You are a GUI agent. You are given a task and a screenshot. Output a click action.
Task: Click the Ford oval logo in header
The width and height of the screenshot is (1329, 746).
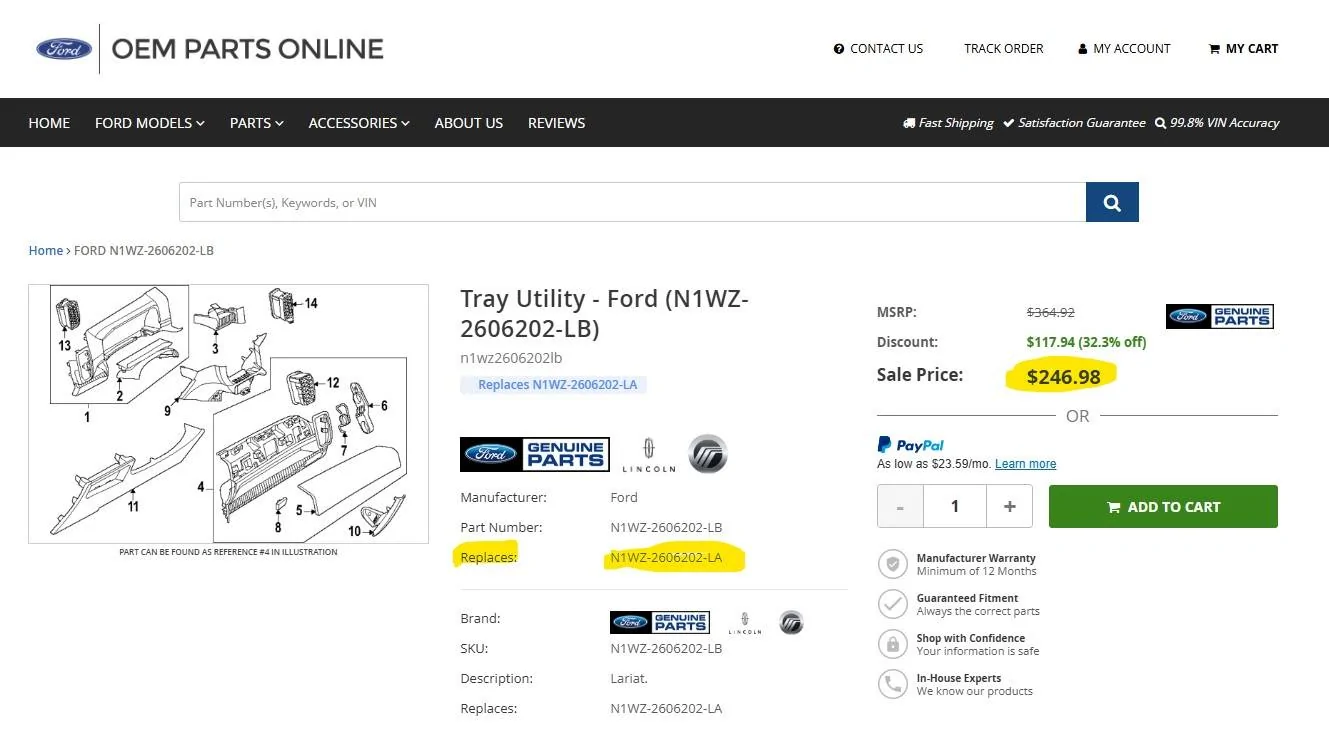pyautogui.click(x=64, y=48)
